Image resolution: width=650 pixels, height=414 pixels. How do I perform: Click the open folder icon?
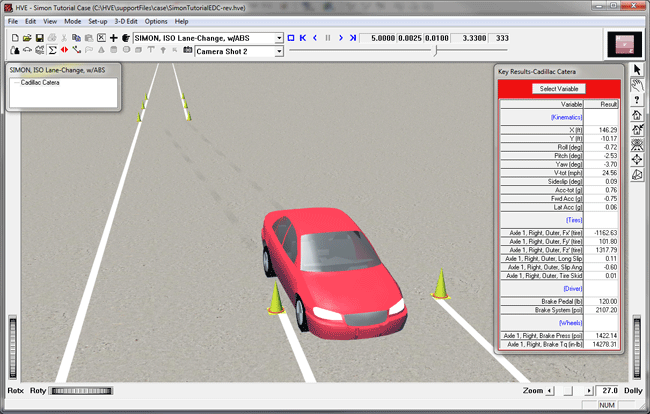click(26, 38)
